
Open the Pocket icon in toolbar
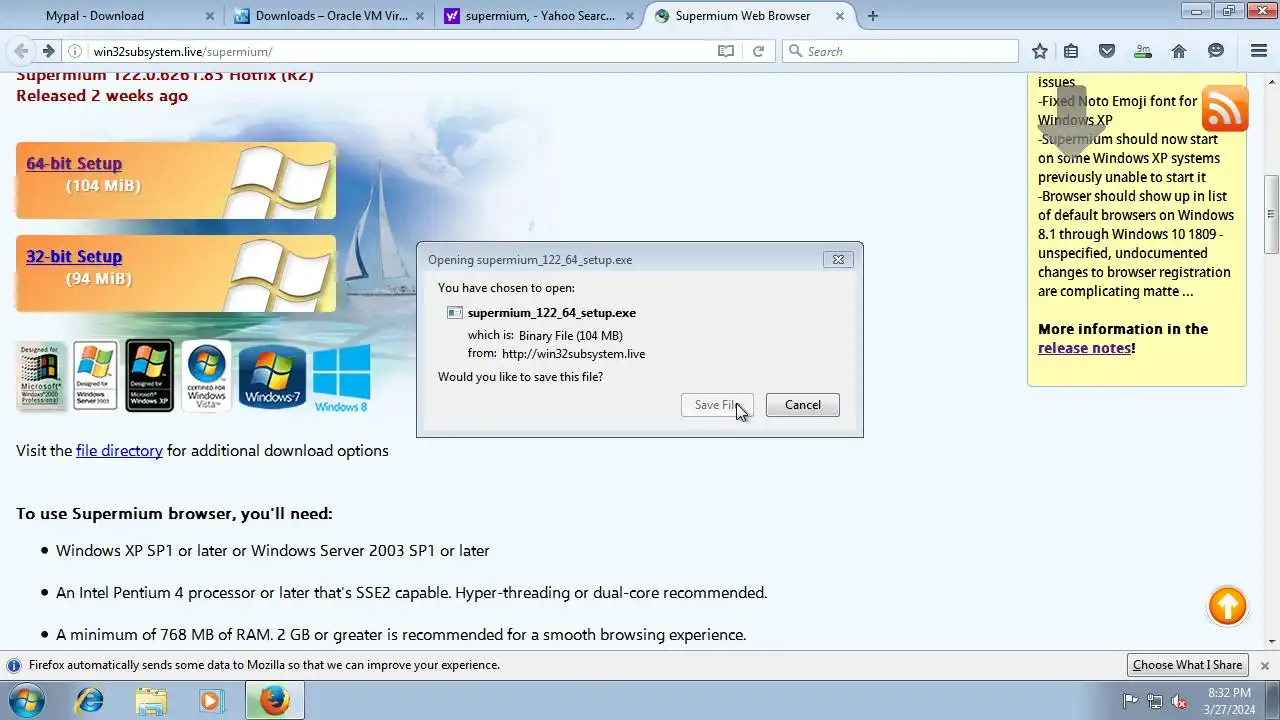click(1107, 51)
